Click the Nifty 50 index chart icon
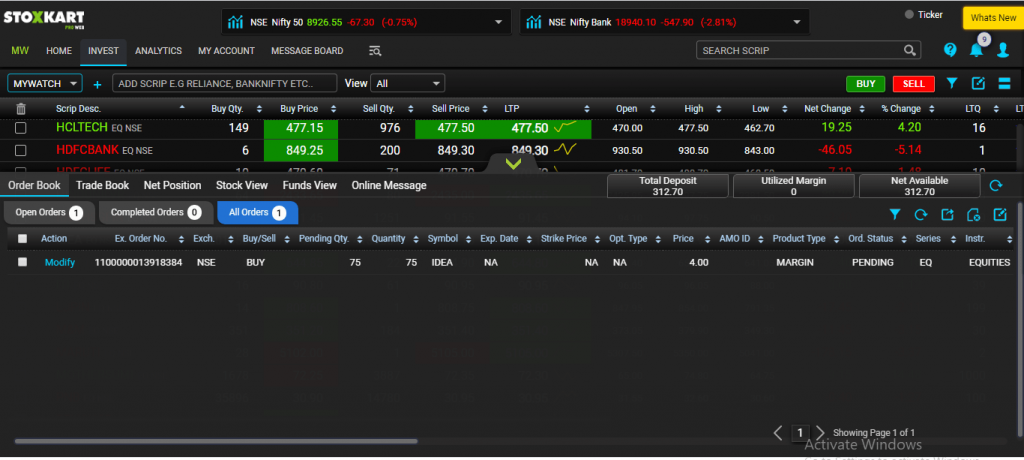1024x460 pixels. pyautogui.click(x=235, y=22)
